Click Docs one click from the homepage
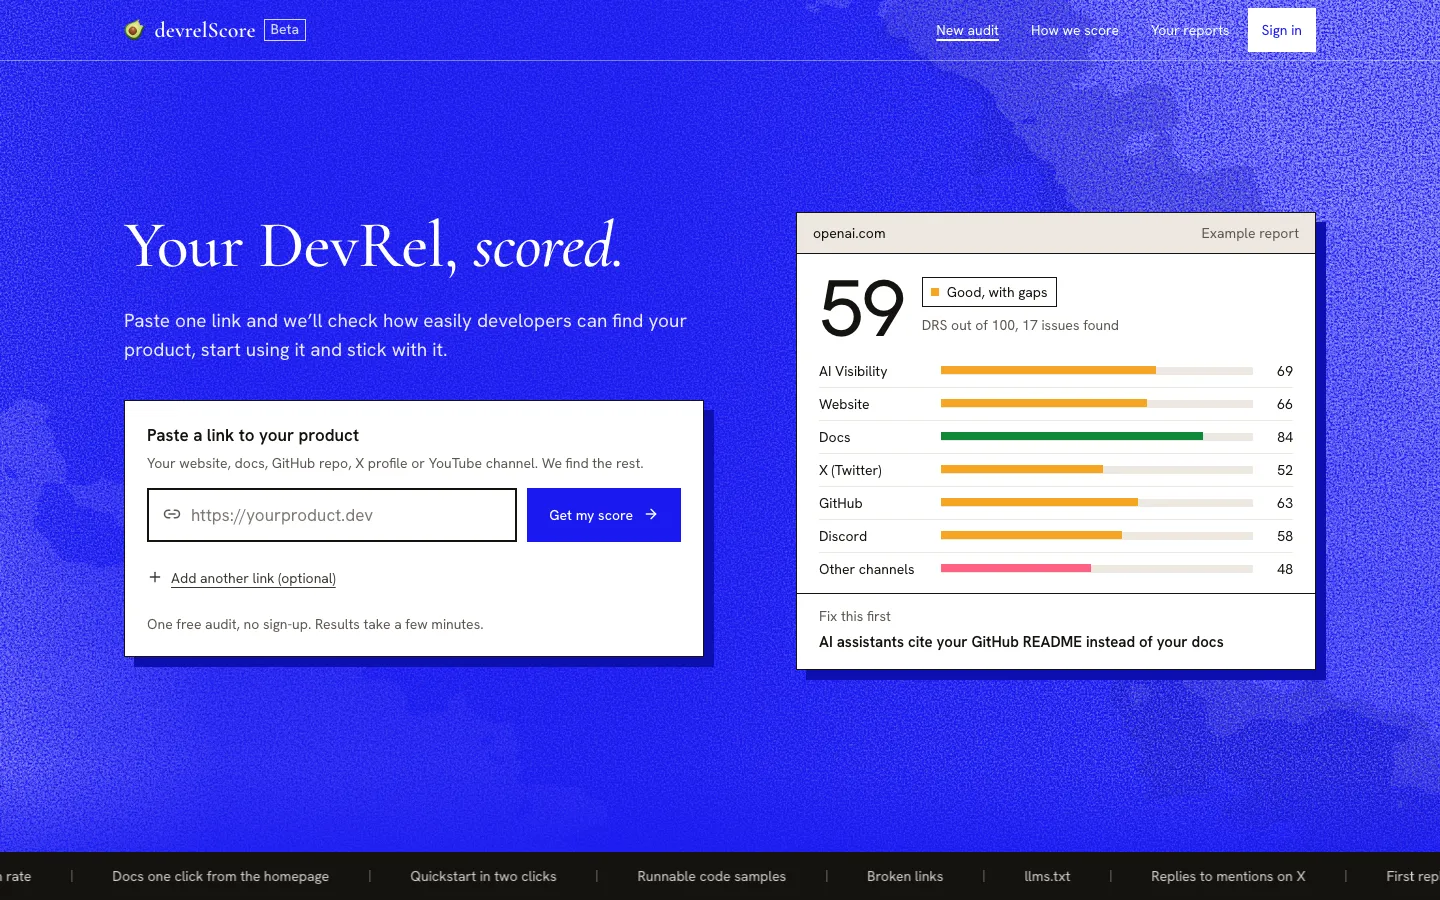The height and width of the screenshot is (900, 1440). (220, 876)
